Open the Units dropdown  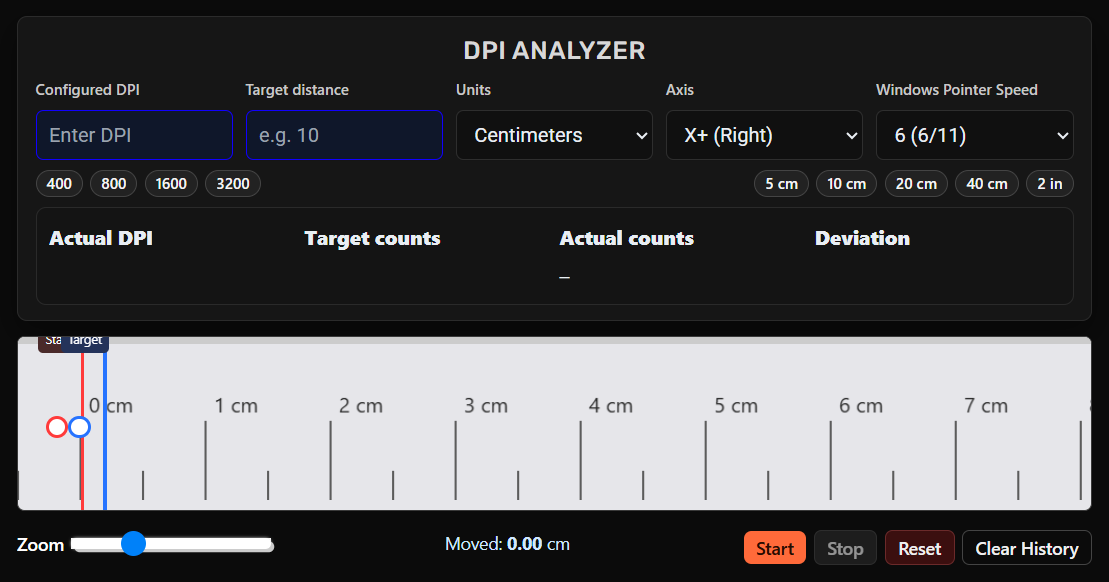pos(554,134)
